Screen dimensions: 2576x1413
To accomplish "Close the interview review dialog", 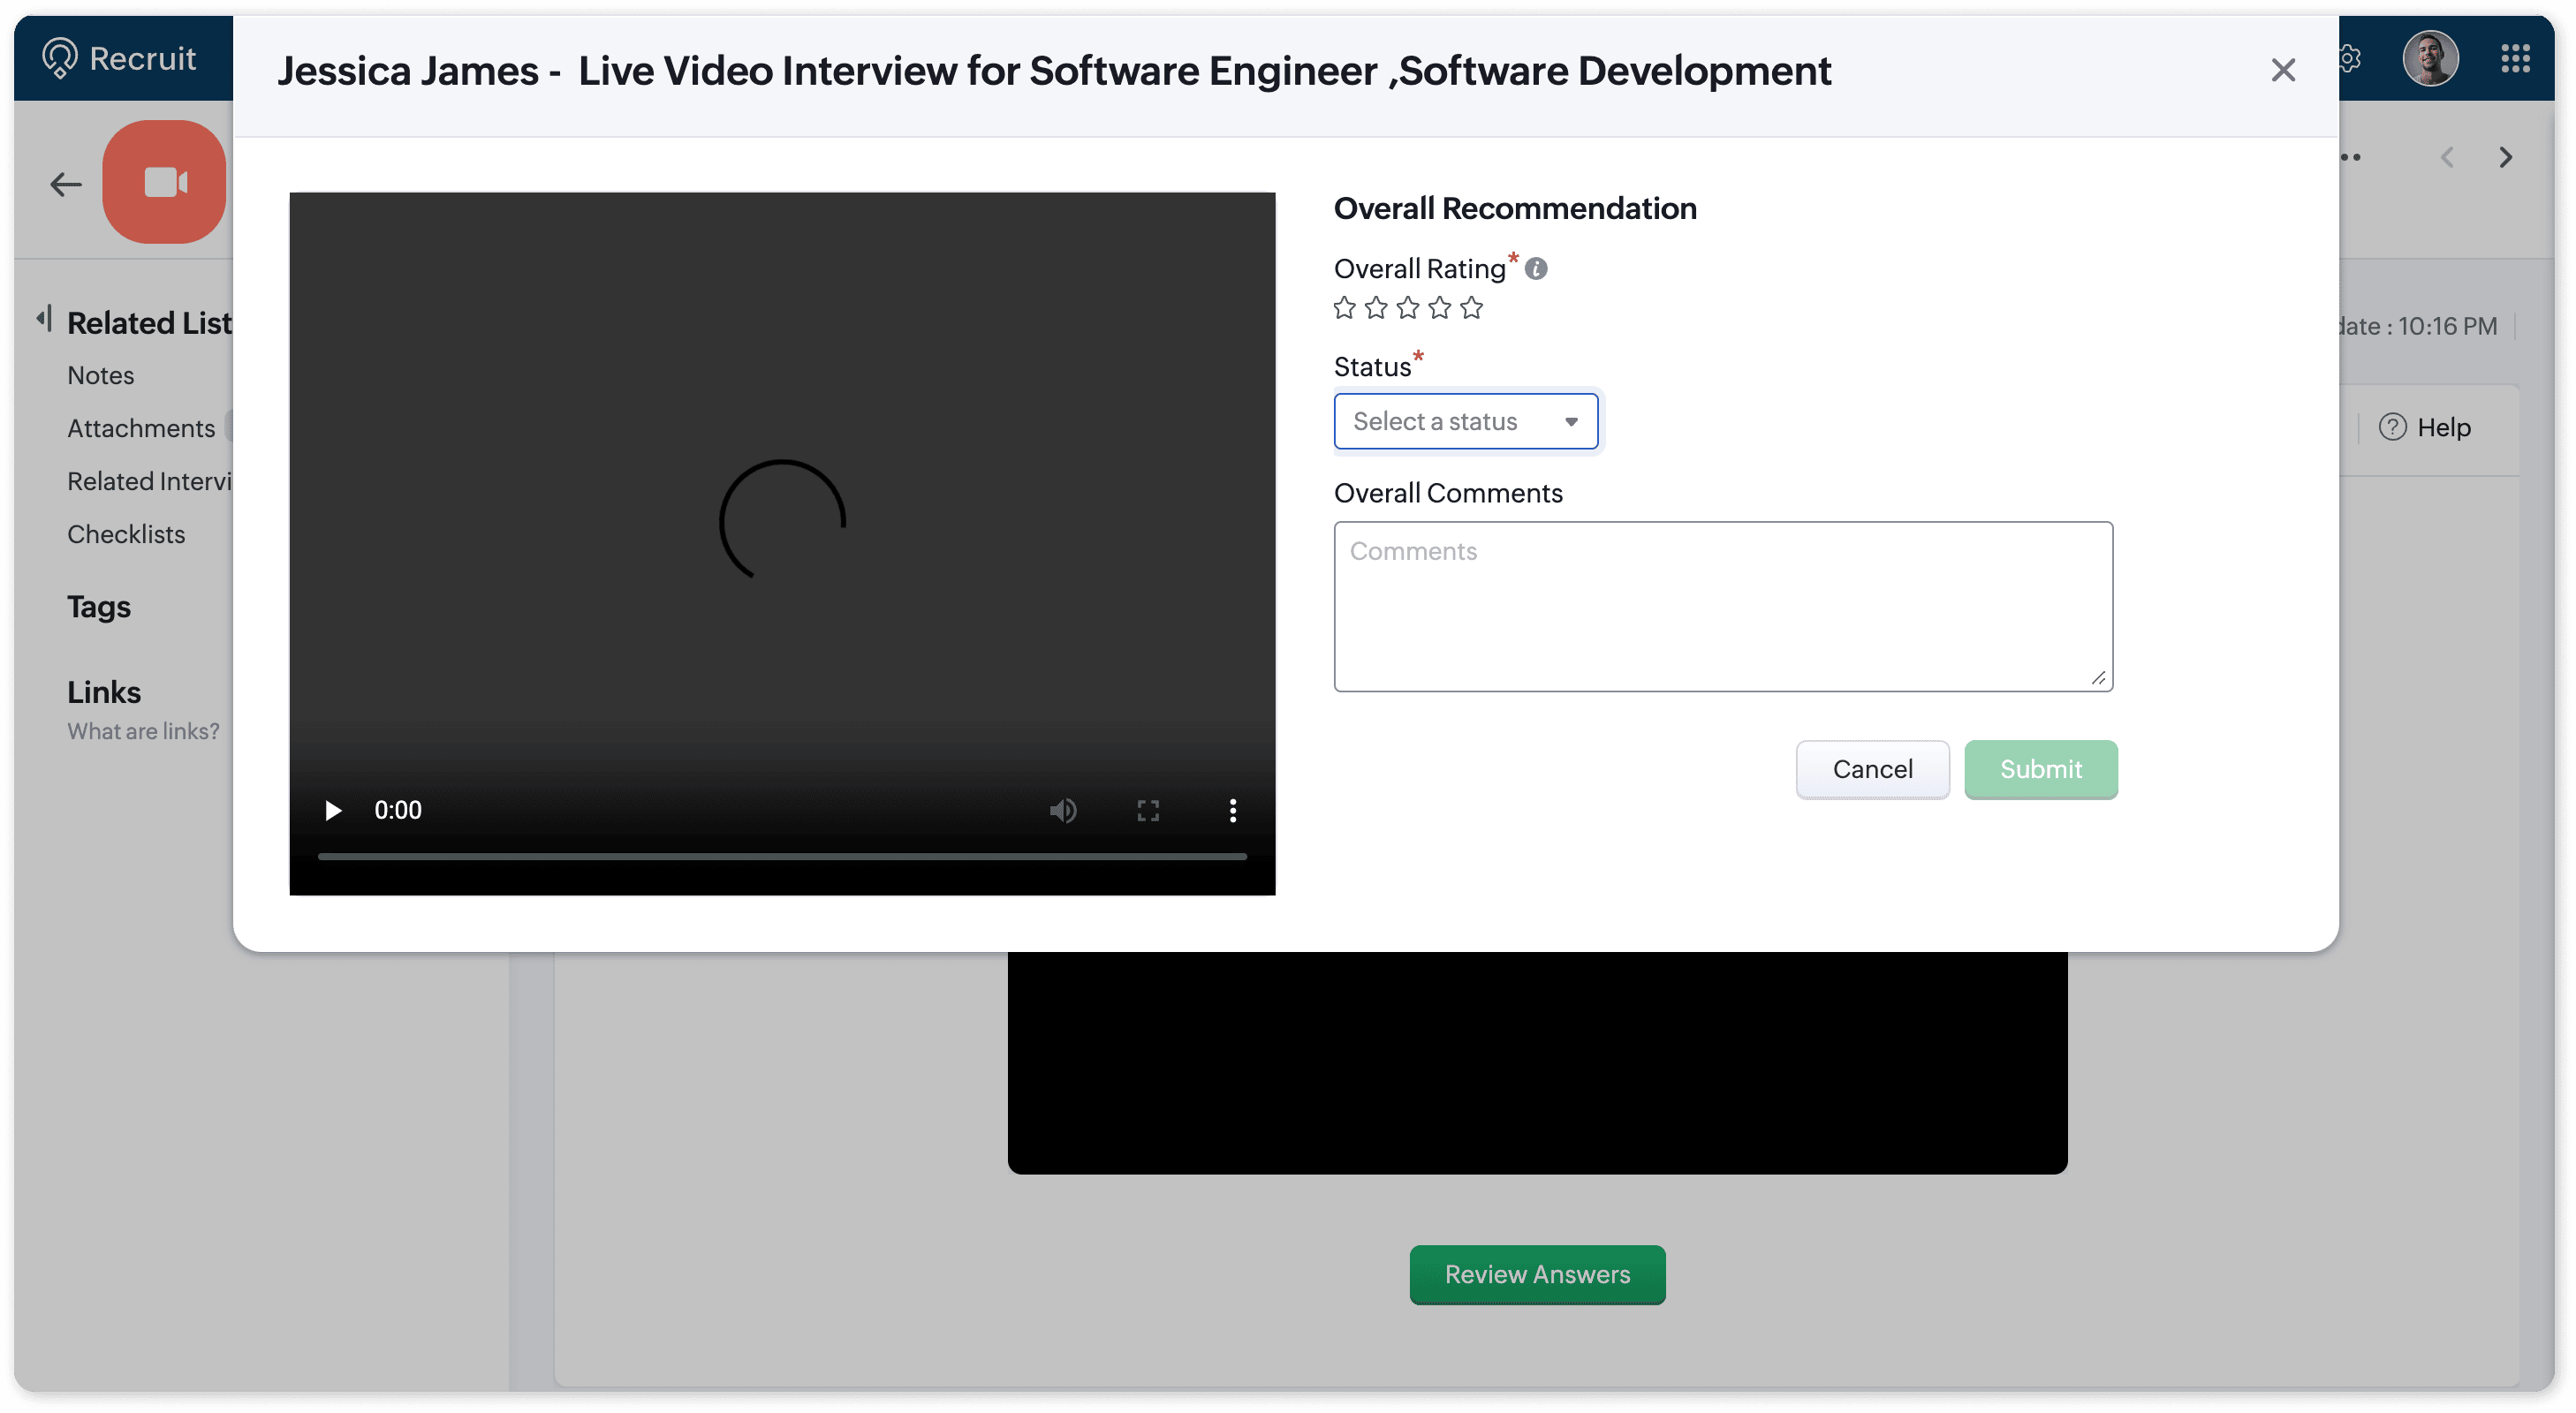I will pos(2283,70).
